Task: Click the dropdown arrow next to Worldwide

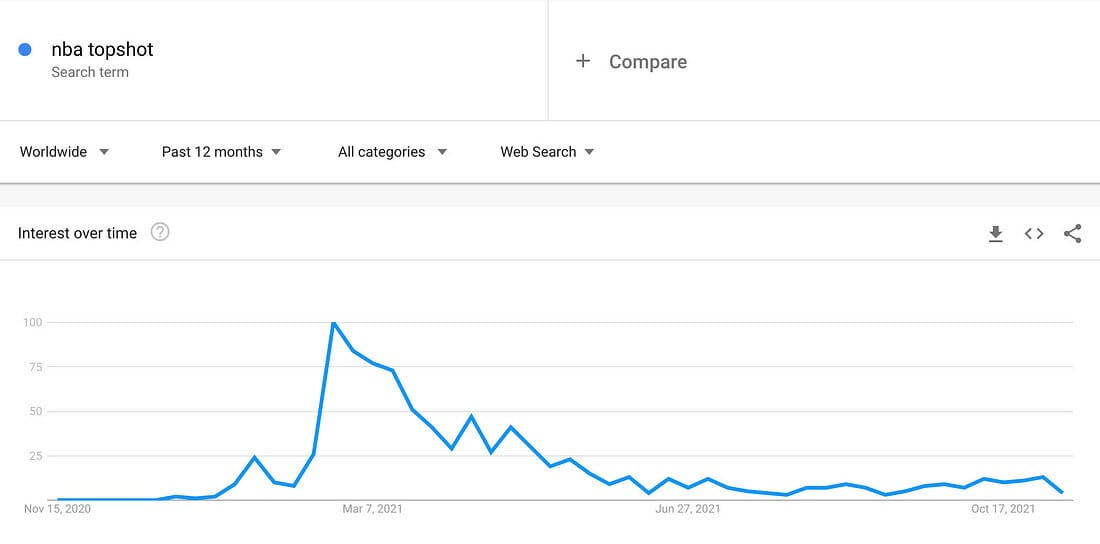Action: pos(104,152)
